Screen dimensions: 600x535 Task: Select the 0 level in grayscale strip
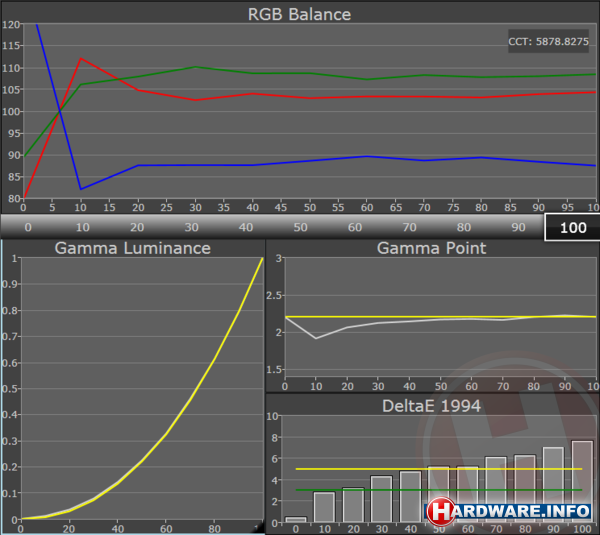[27, 227]
